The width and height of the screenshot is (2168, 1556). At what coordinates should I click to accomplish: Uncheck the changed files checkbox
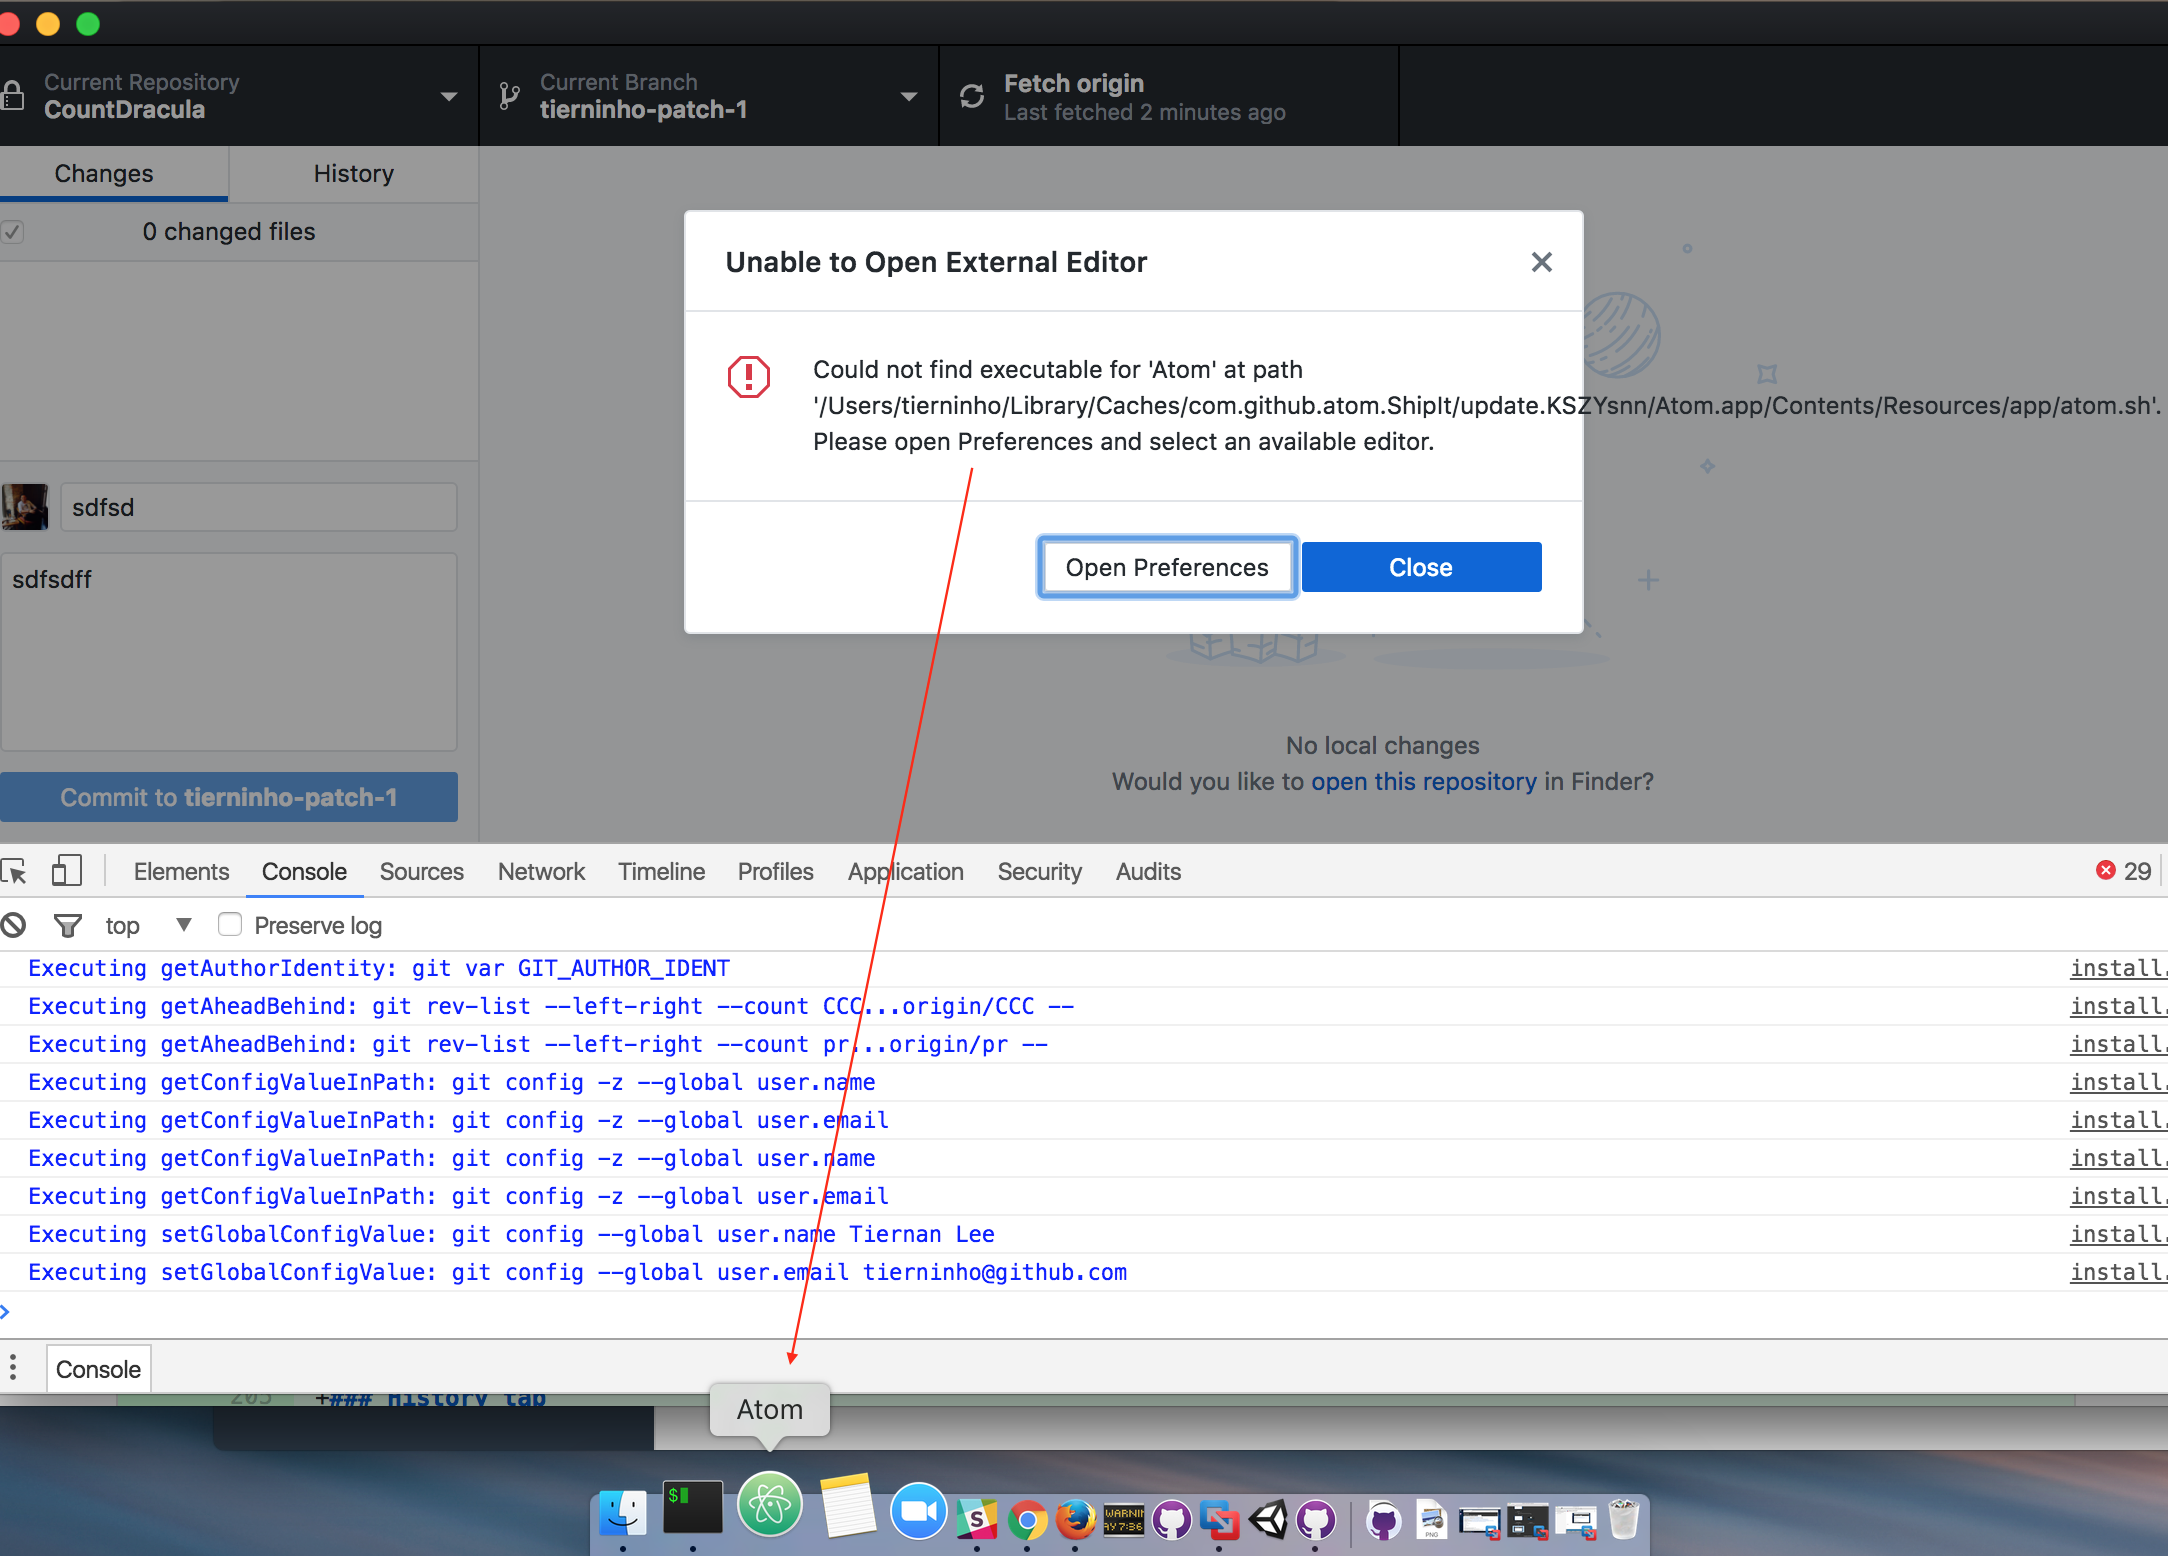[x=13, y=231]
